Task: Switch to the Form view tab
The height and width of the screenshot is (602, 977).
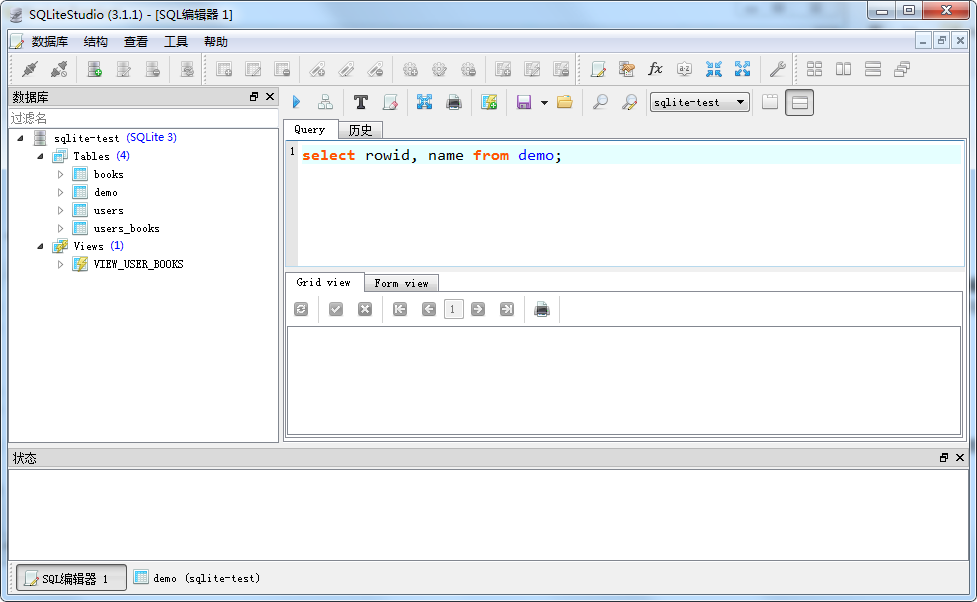Action: [x=401, y=283]
